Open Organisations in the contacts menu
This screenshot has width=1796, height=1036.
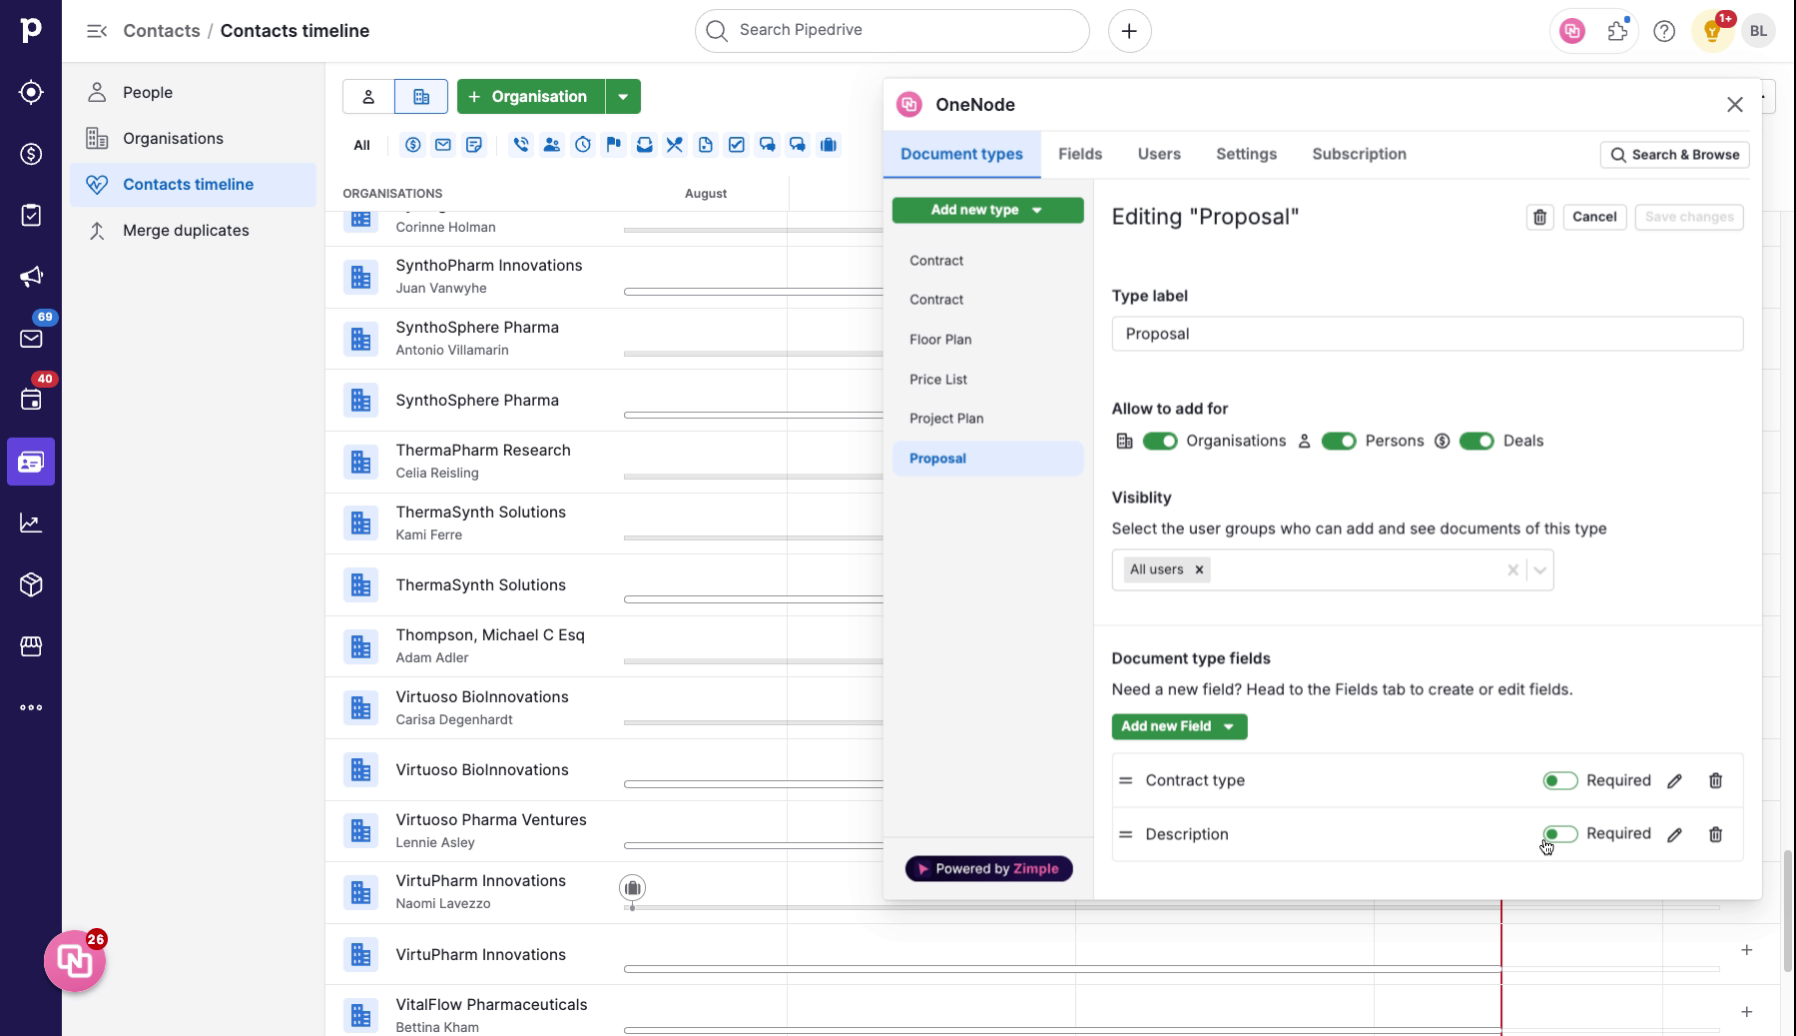(193, 138)
